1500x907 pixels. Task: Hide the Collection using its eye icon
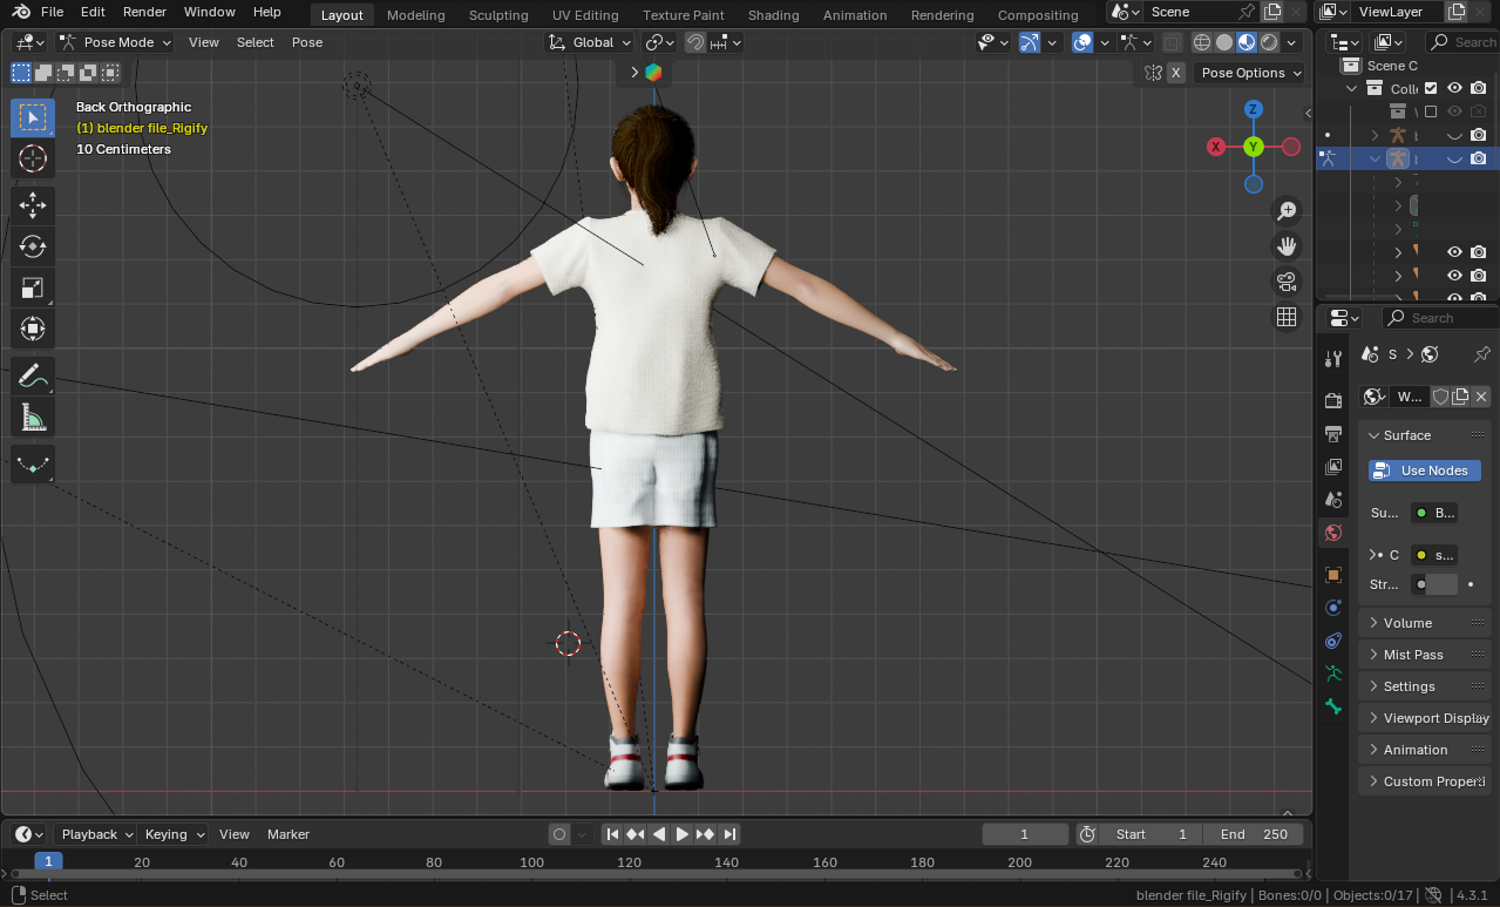[1455, 88]
